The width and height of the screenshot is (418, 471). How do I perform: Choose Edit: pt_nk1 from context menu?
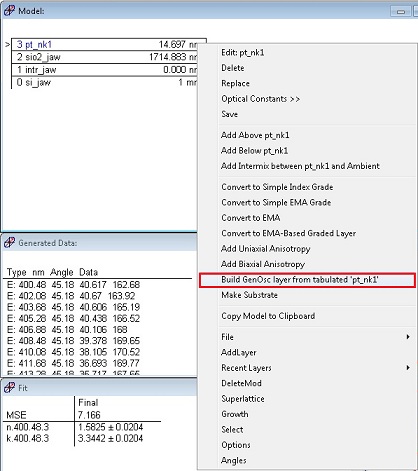coord(242,53)
